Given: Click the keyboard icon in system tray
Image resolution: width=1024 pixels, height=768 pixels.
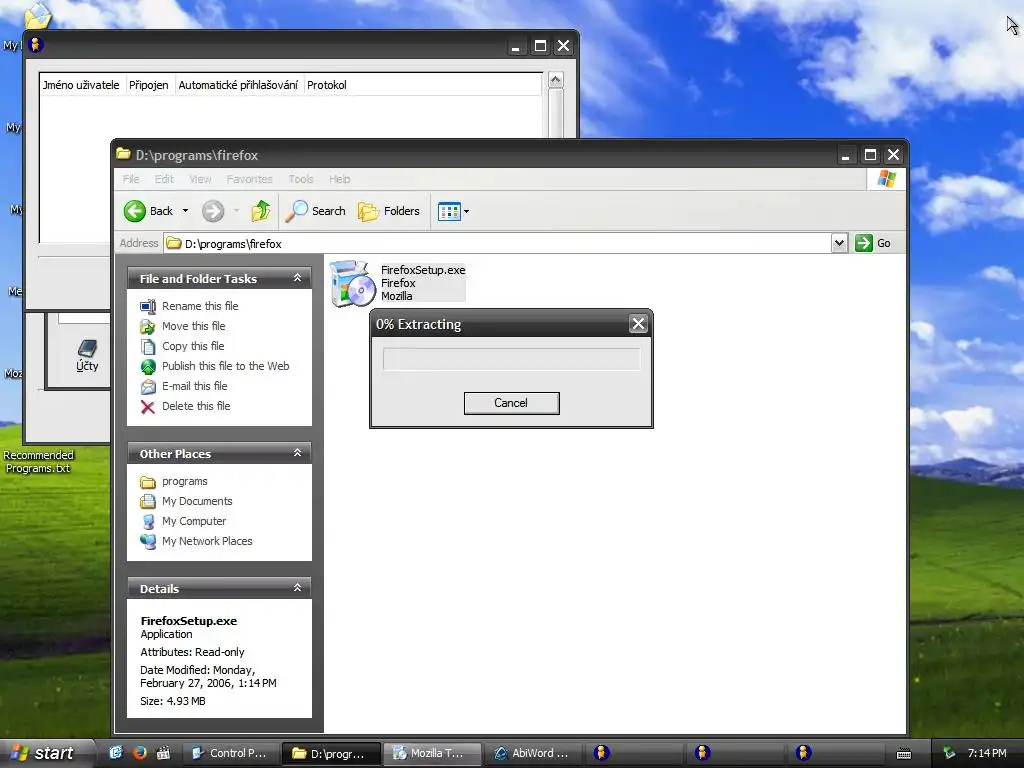Looking at the screenshot, I should pos(904,754).
